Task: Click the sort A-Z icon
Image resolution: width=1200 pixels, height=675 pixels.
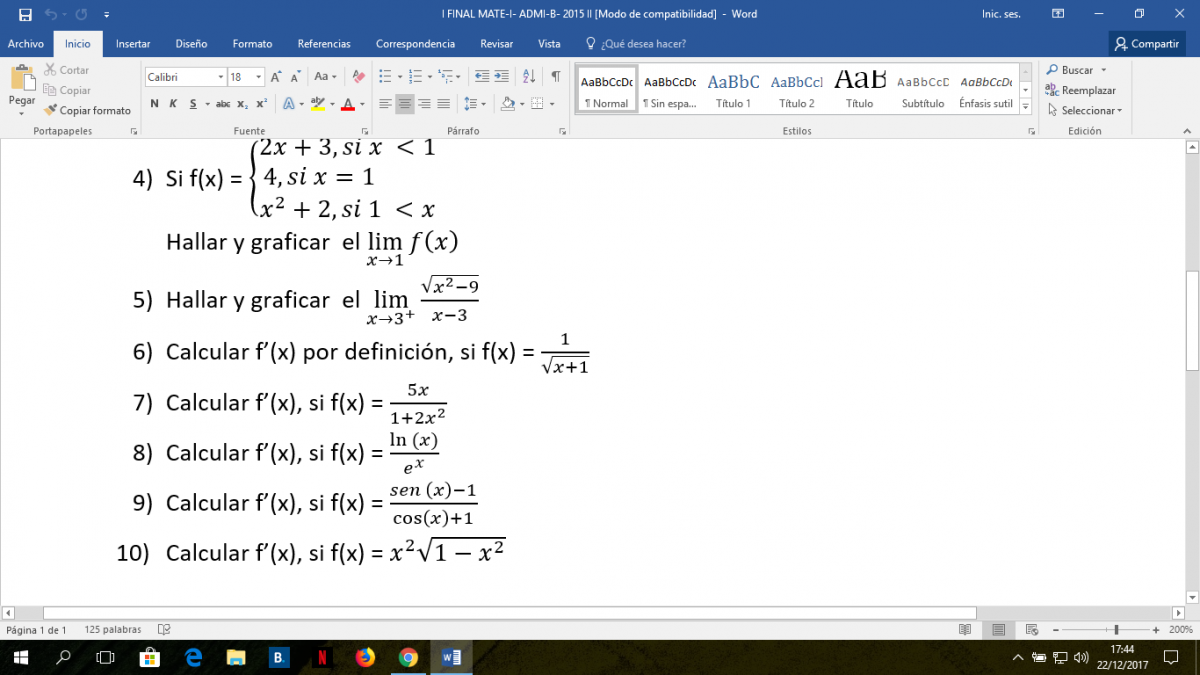Action: pyautogui.click(x=529, y=77)
